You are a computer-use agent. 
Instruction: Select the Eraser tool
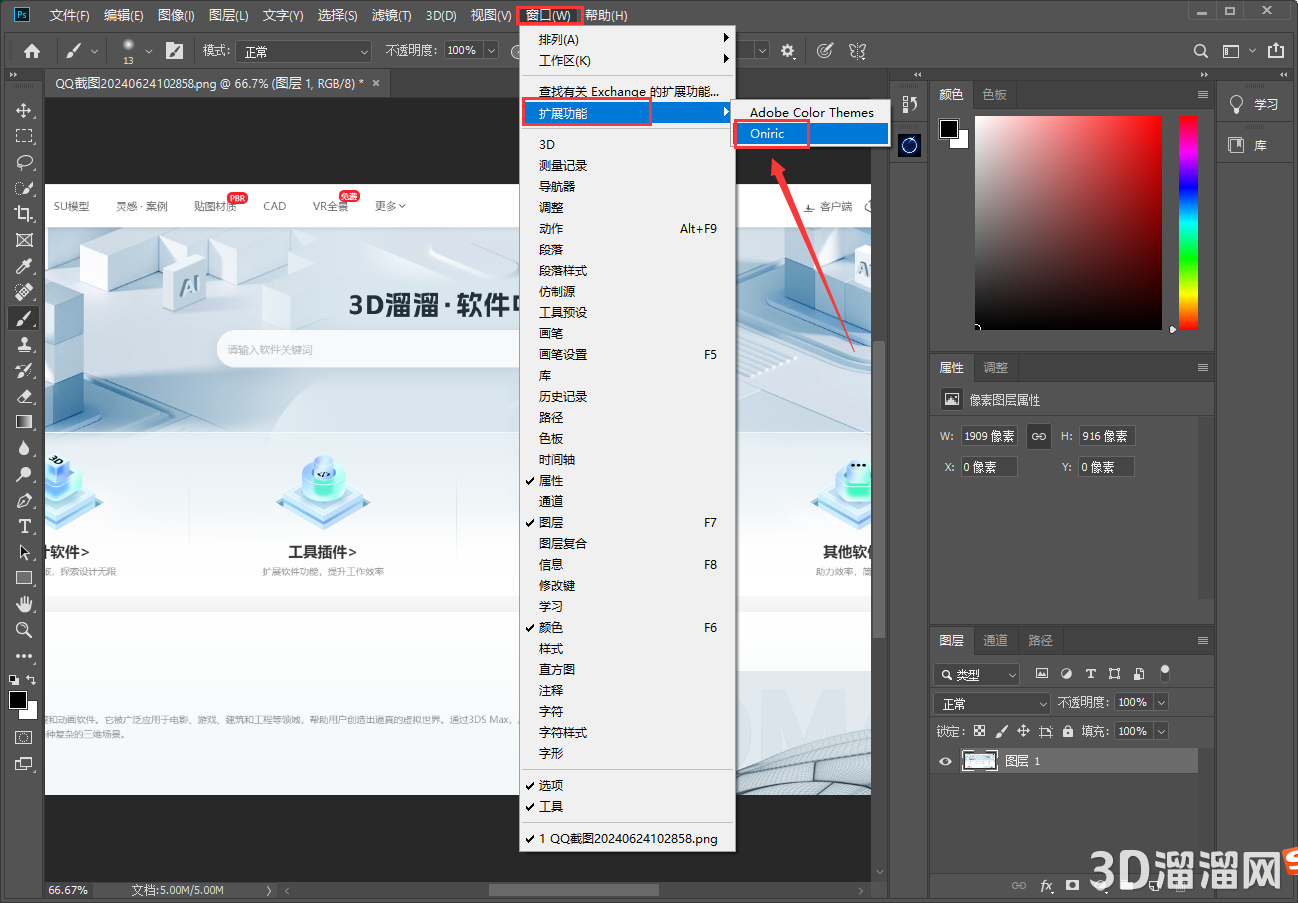pyautogui.click(x=24, y=396)
